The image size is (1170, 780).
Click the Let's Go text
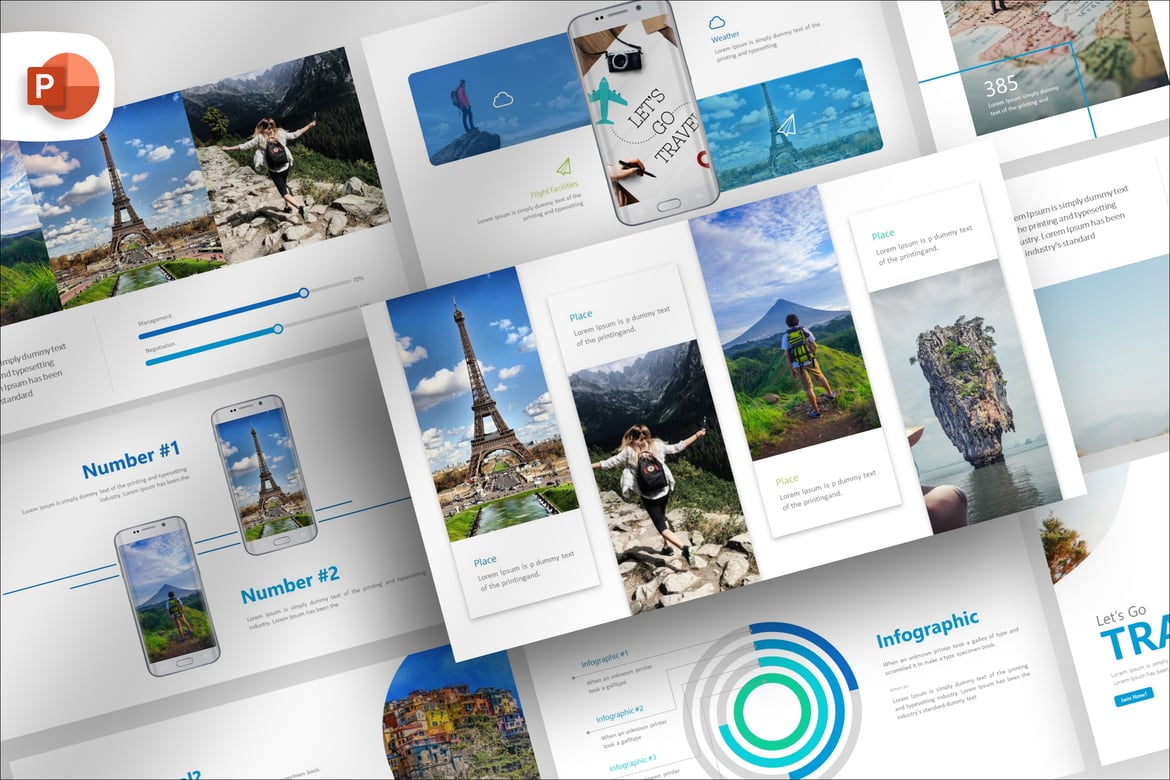coord(1121,615)
